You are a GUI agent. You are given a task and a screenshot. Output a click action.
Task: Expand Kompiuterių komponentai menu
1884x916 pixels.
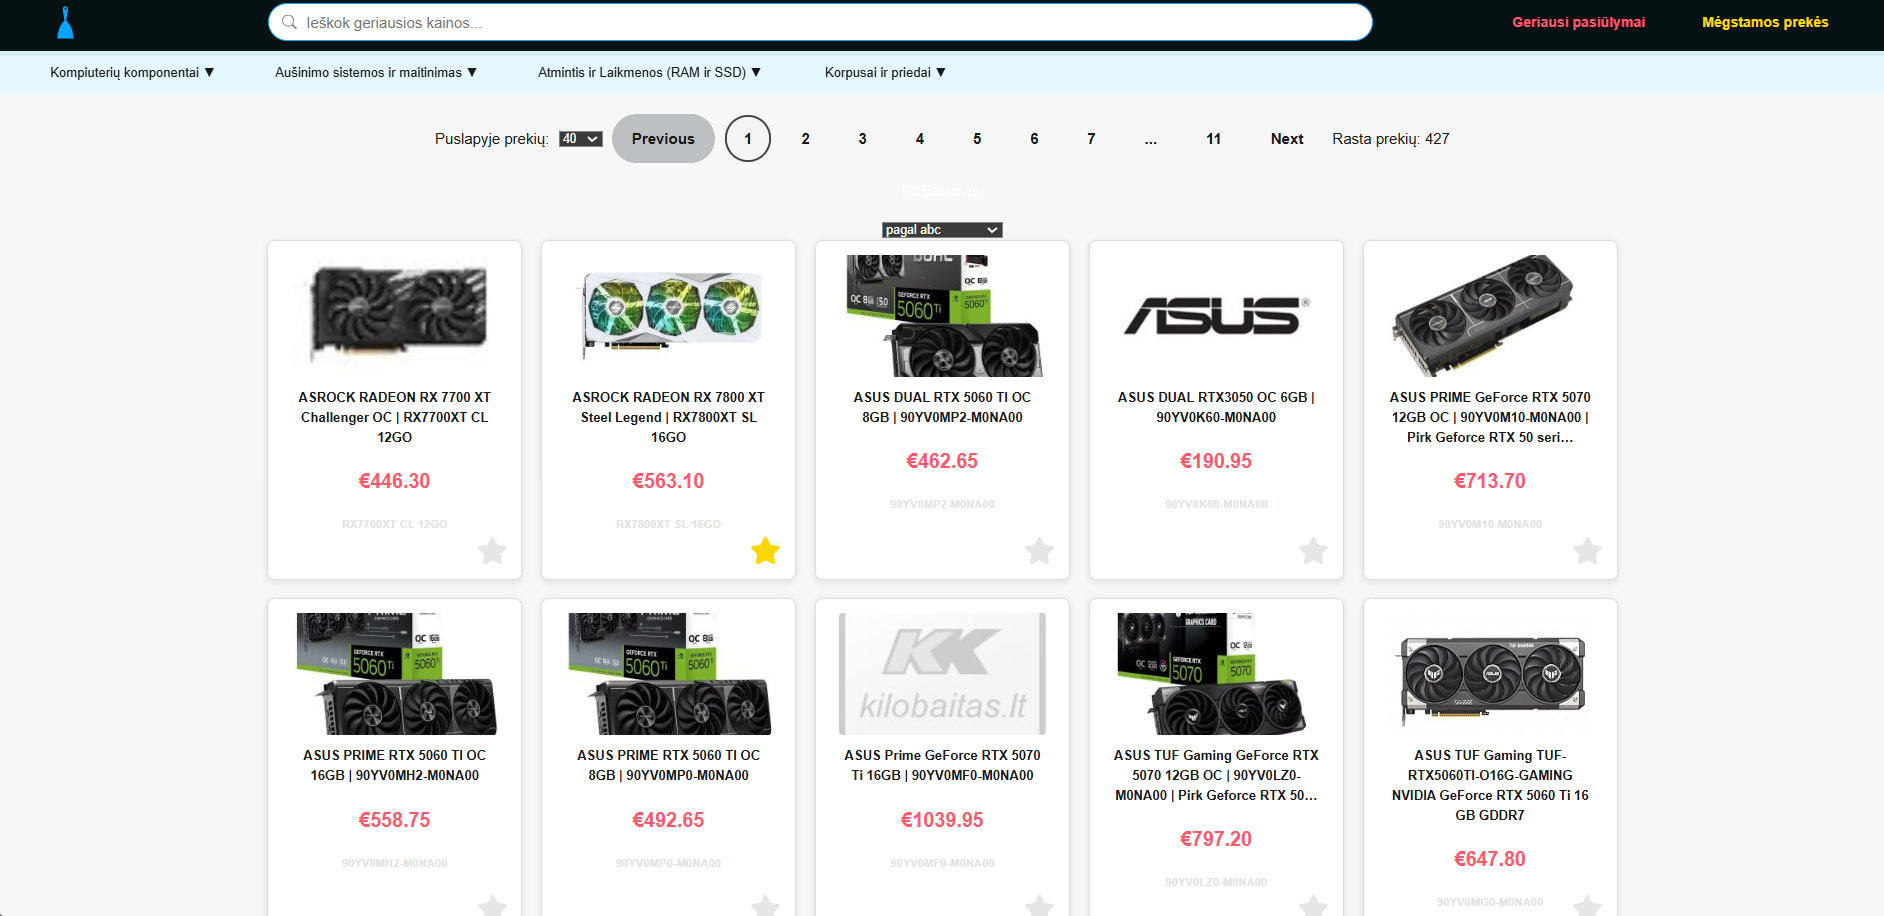(132, 72)
